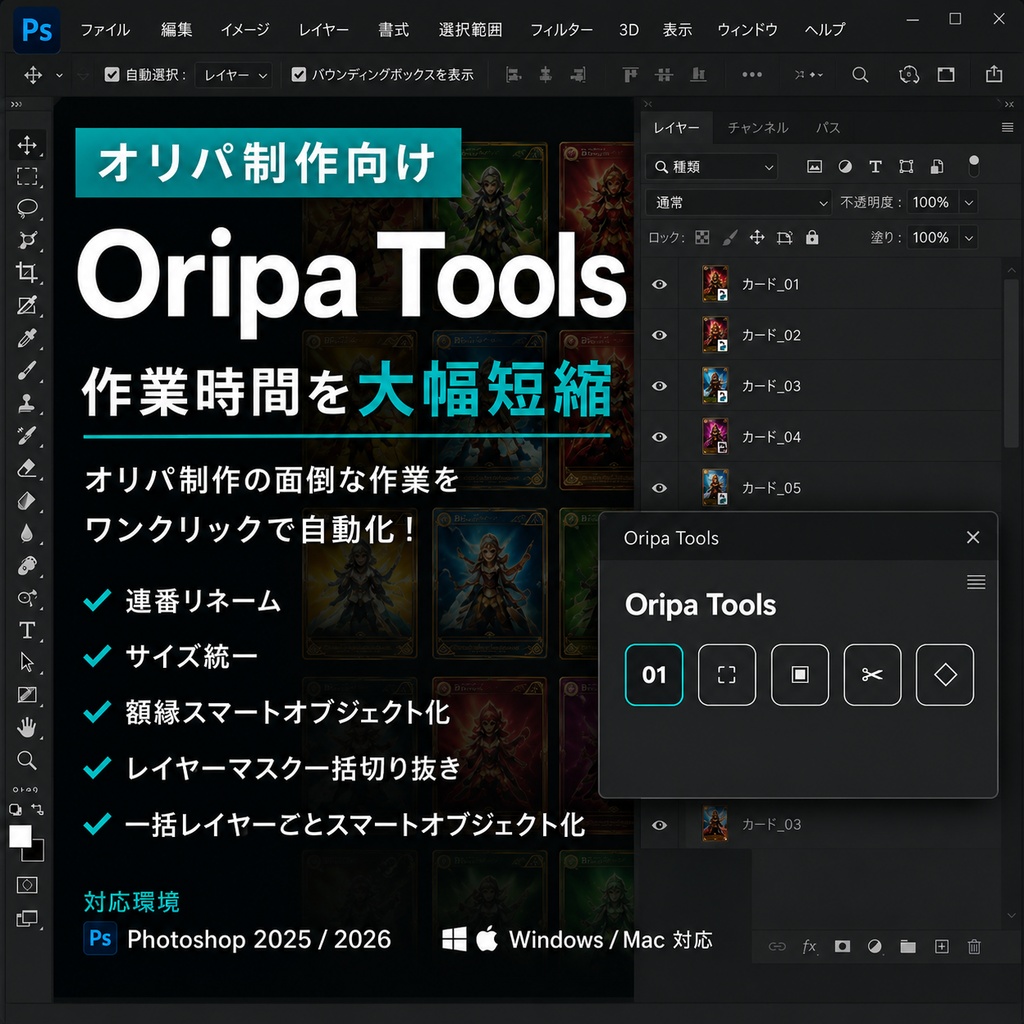Click the カード_01 layer thumbnail
Image resolution: width=1024 pixels, height=1024 pixels.
click(715, 283)
